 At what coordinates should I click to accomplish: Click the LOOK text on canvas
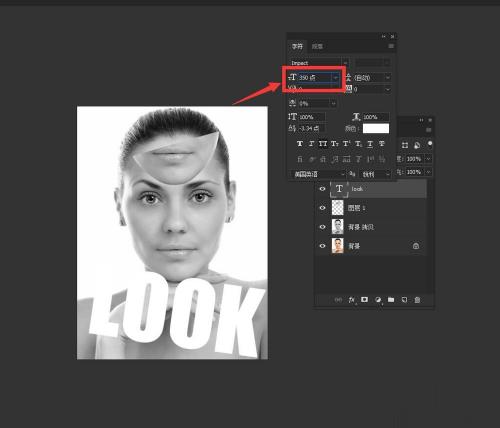click(177, 313)
